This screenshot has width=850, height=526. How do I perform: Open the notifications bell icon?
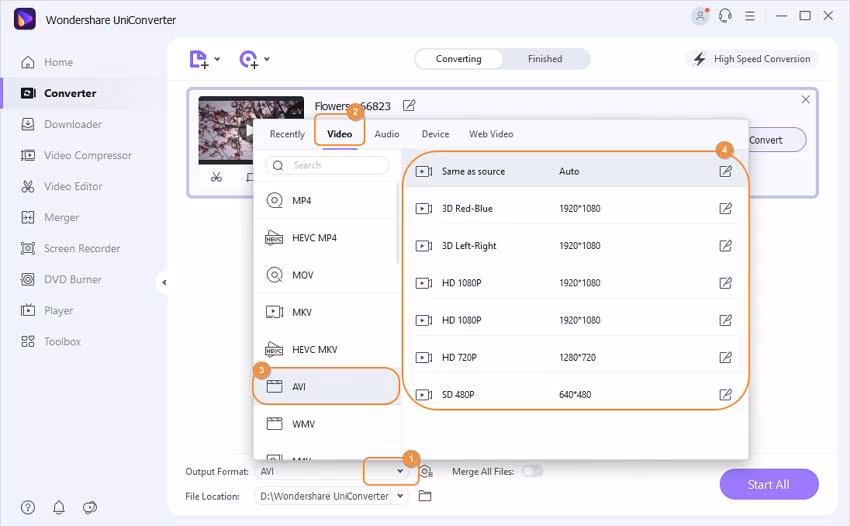tap(59, 508)
